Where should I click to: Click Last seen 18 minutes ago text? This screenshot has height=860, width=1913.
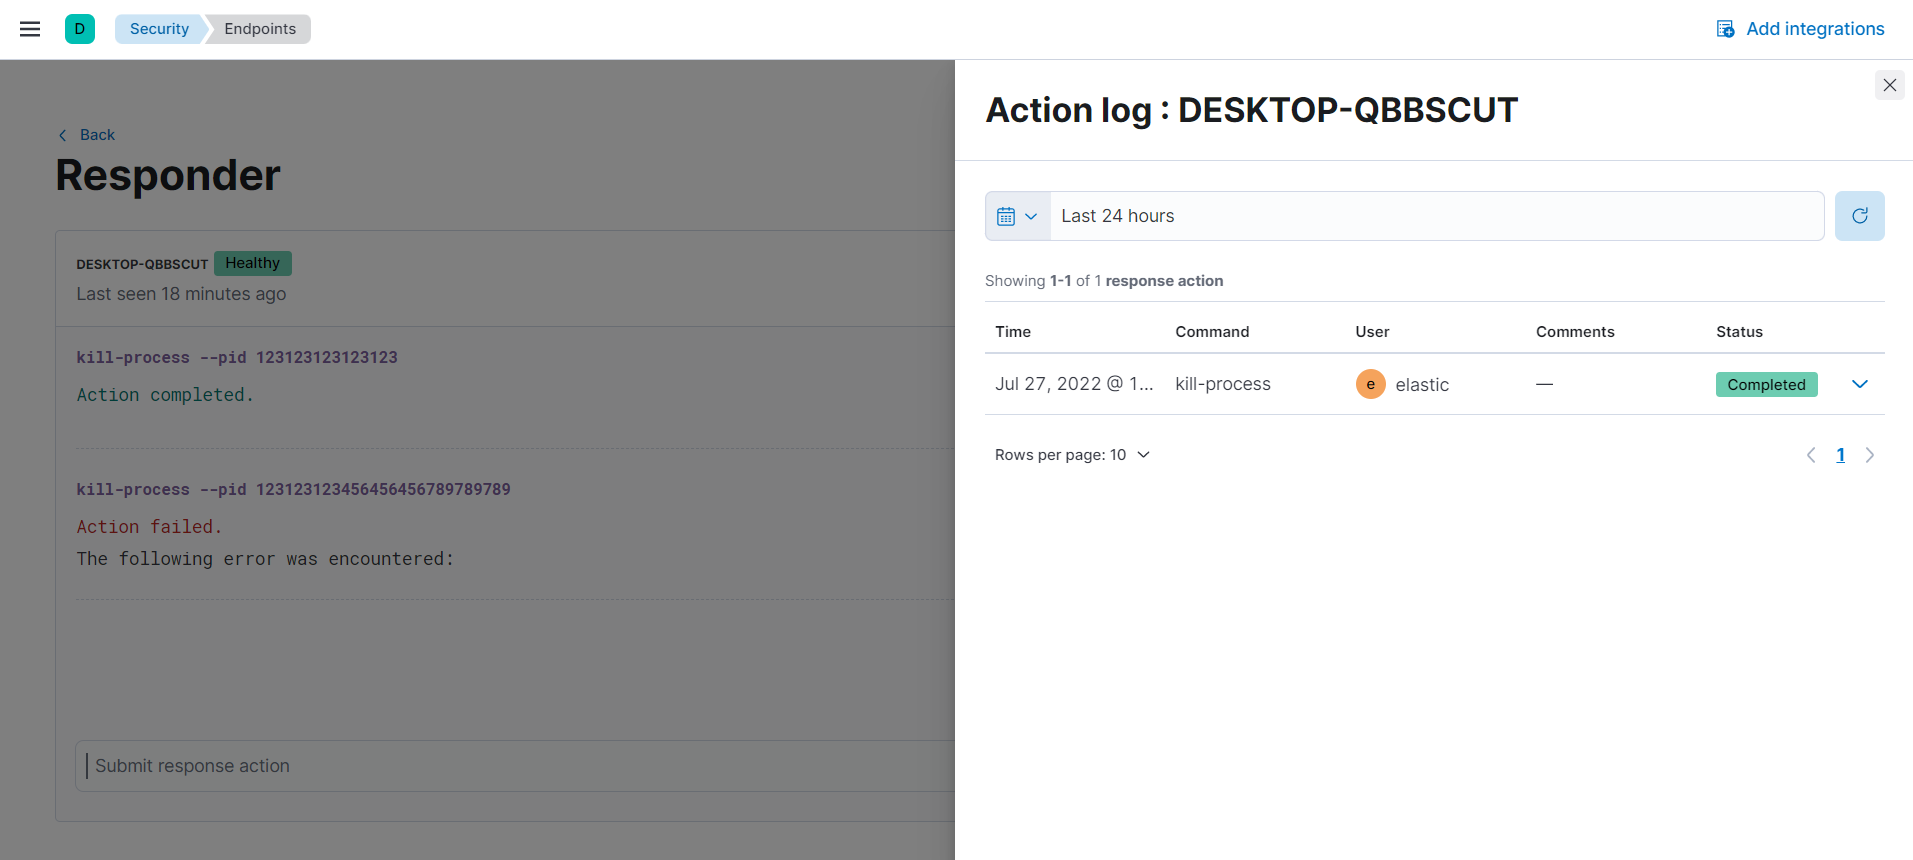click(x=181, y=294)
